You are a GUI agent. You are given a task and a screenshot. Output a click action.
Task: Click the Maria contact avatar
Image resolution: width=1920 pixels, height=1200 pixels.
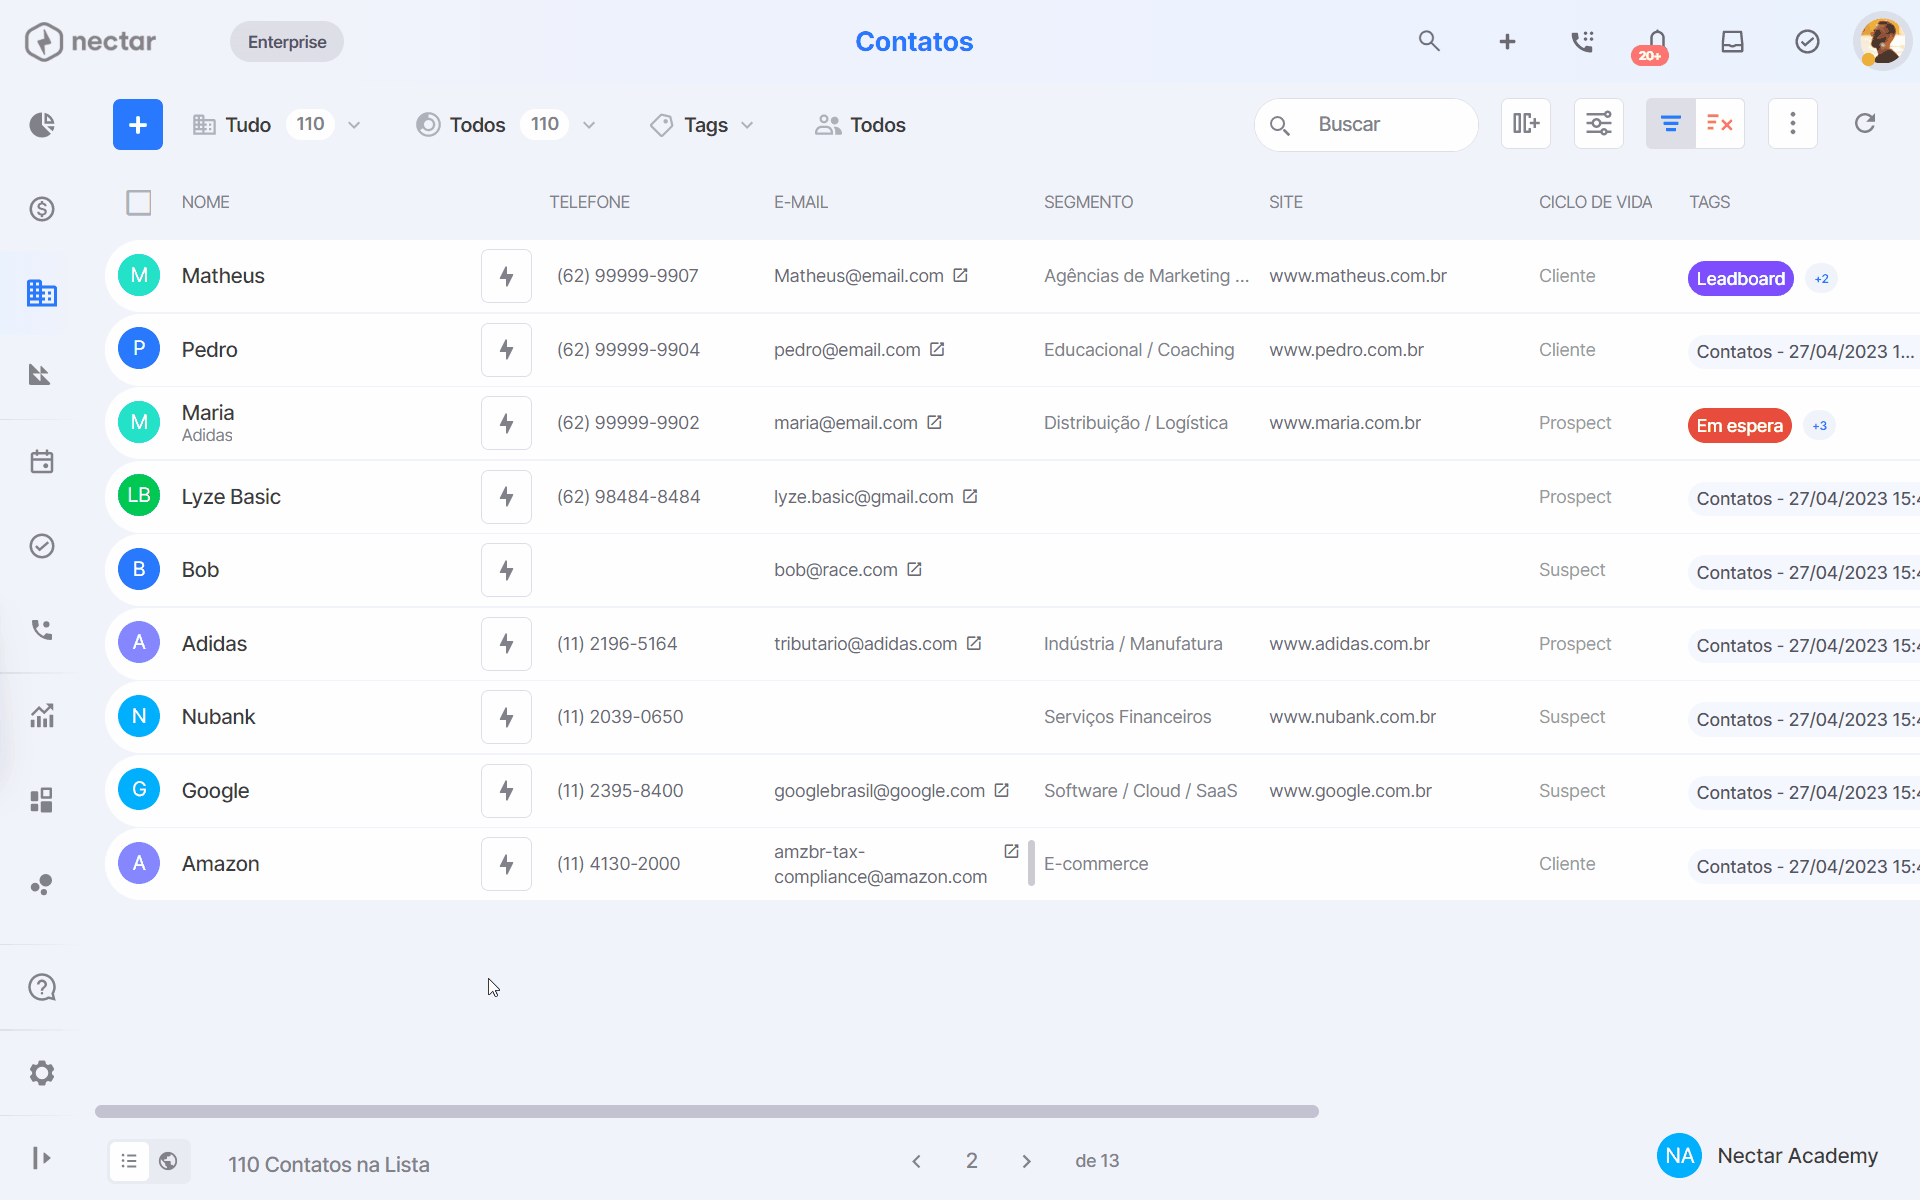pyautogui.click(x=139, y=423)
